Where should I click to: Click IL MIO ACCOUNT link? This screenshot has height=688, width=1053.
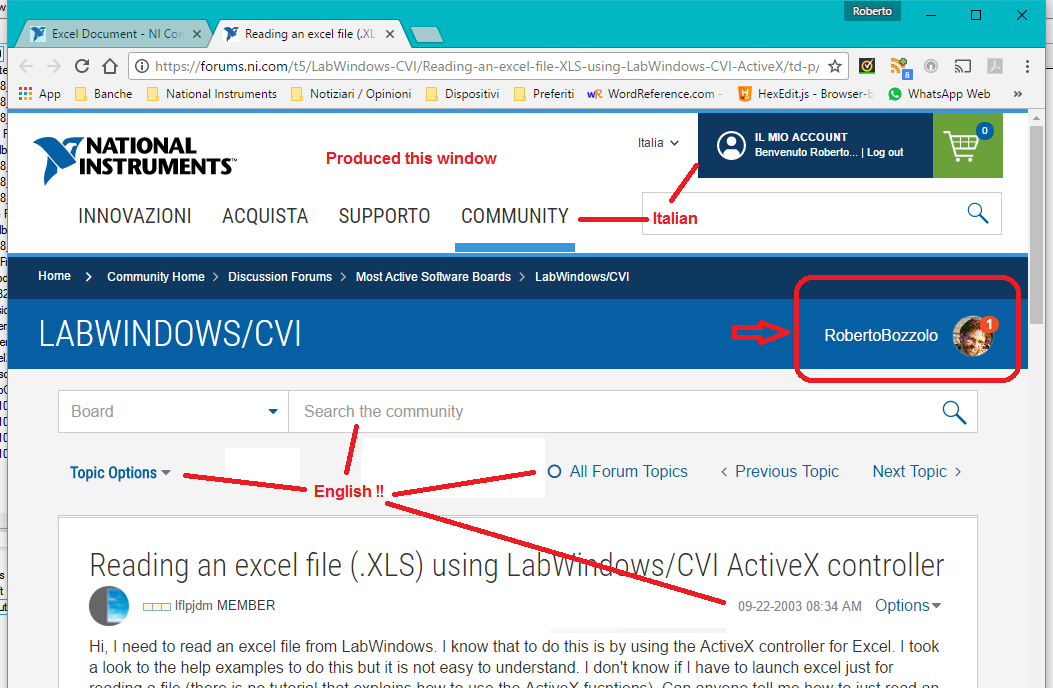click(801, 137)
